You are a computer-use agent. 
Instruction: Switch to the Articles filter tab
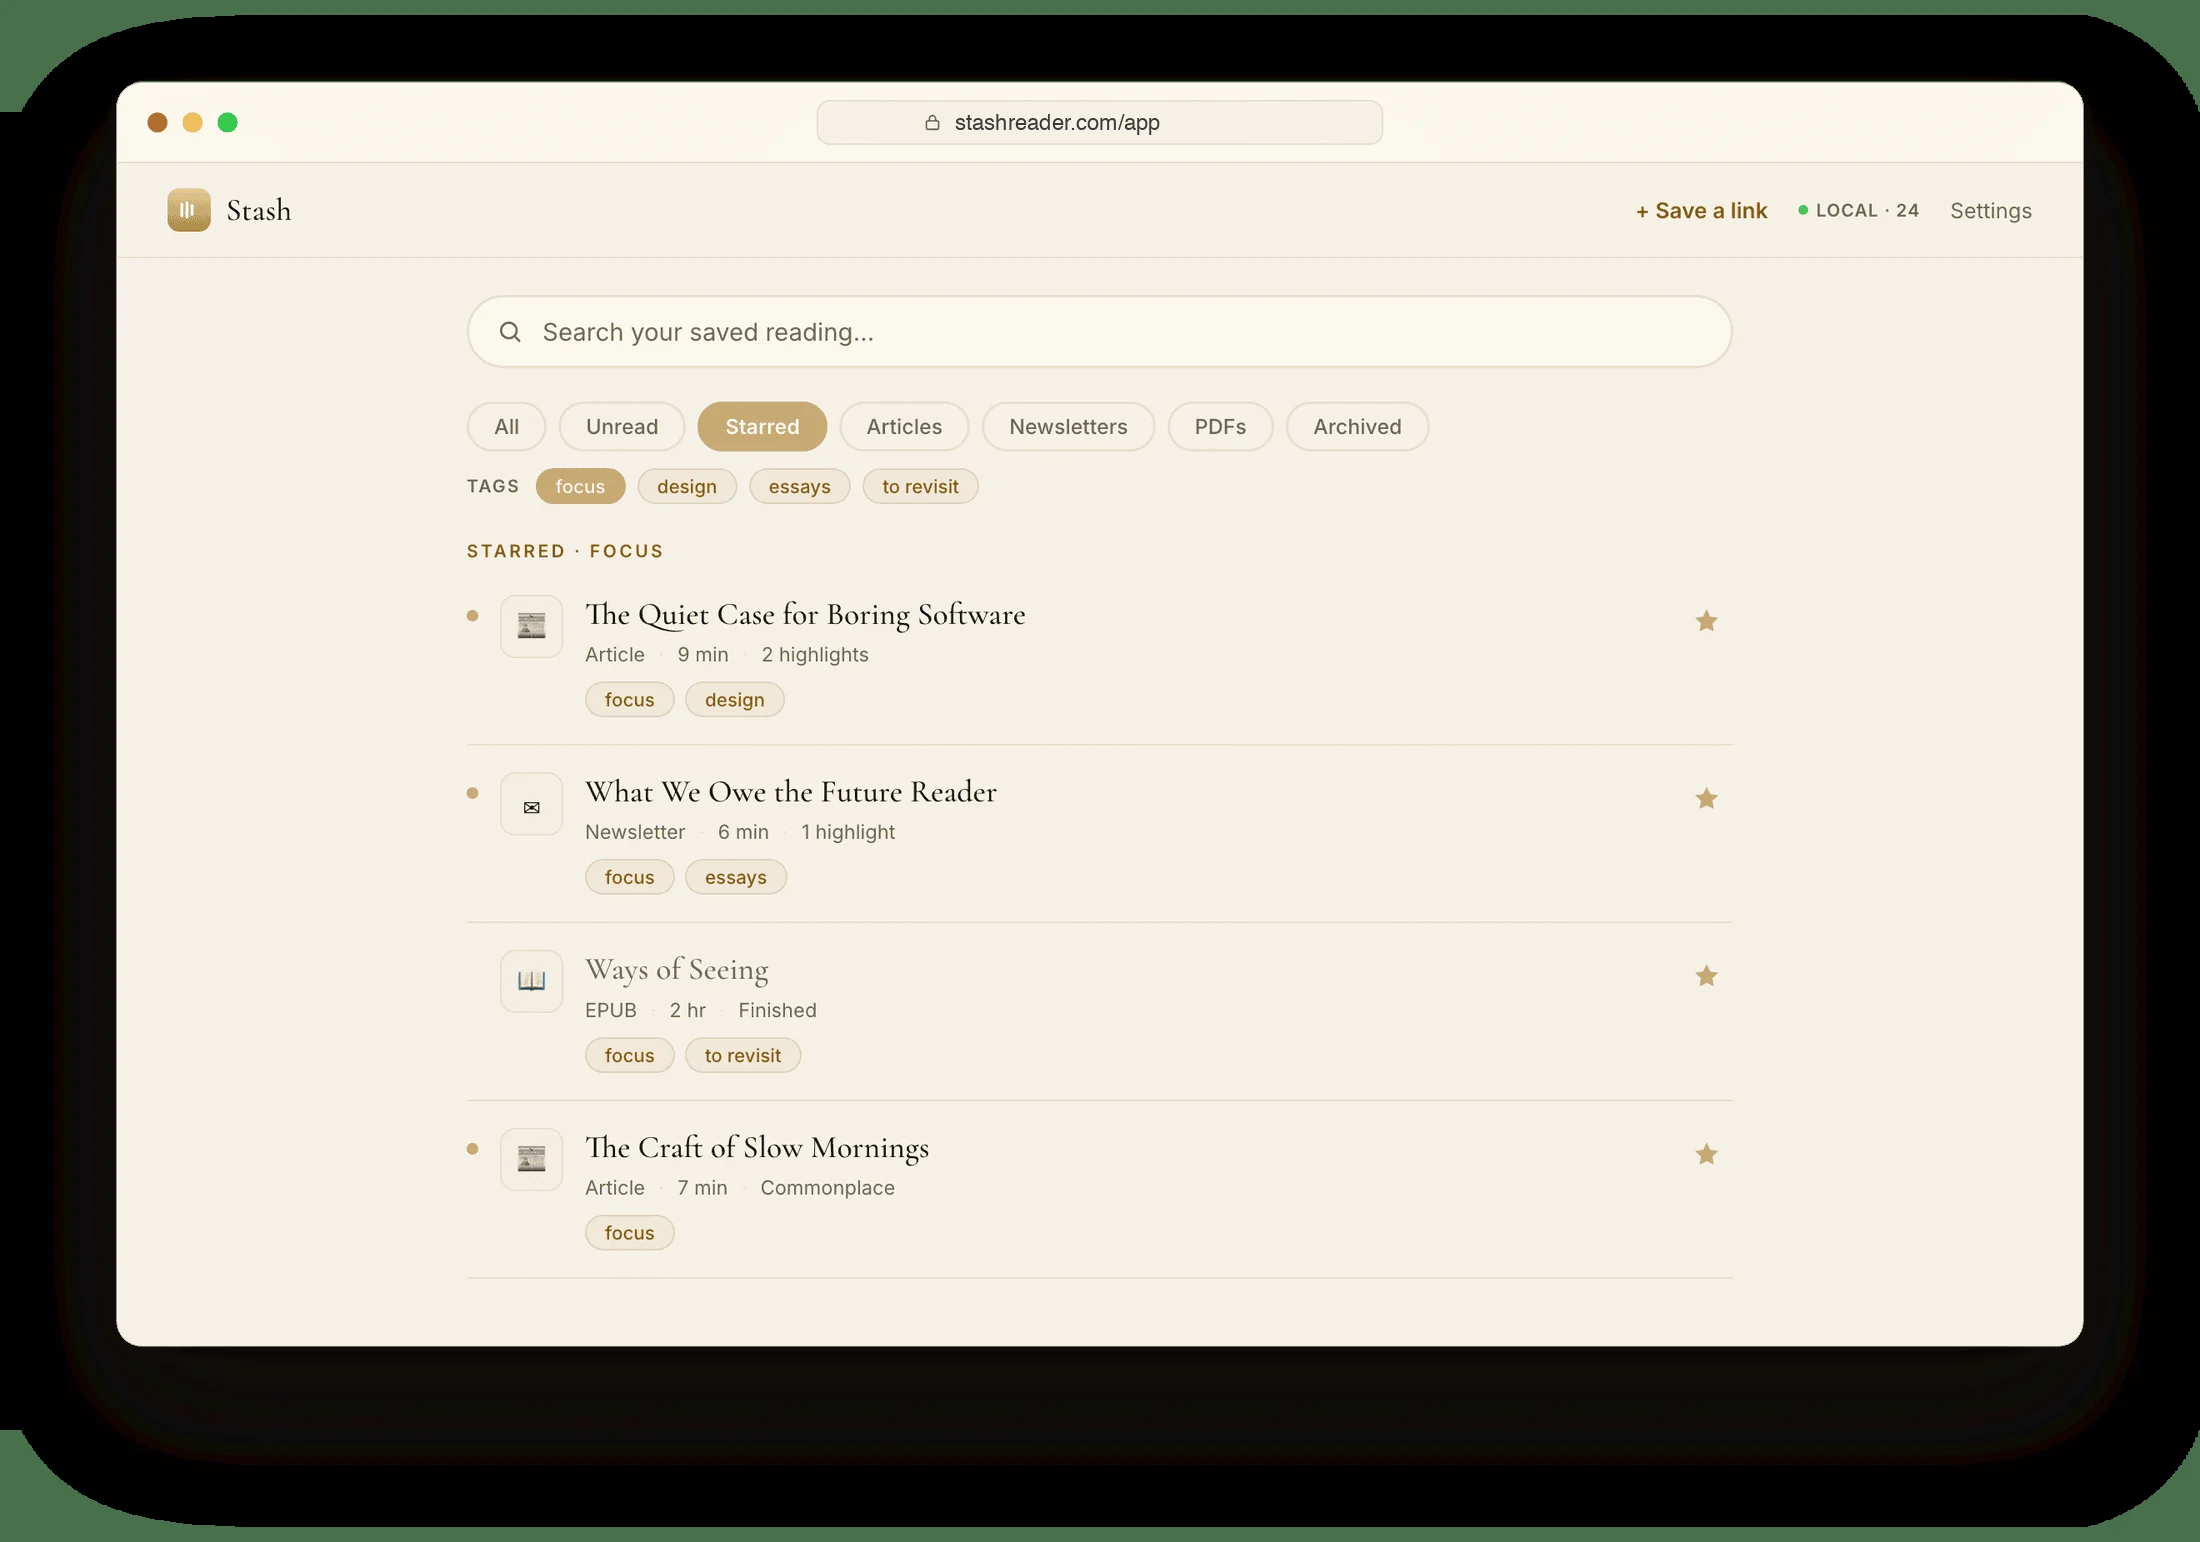click(904, 427)
